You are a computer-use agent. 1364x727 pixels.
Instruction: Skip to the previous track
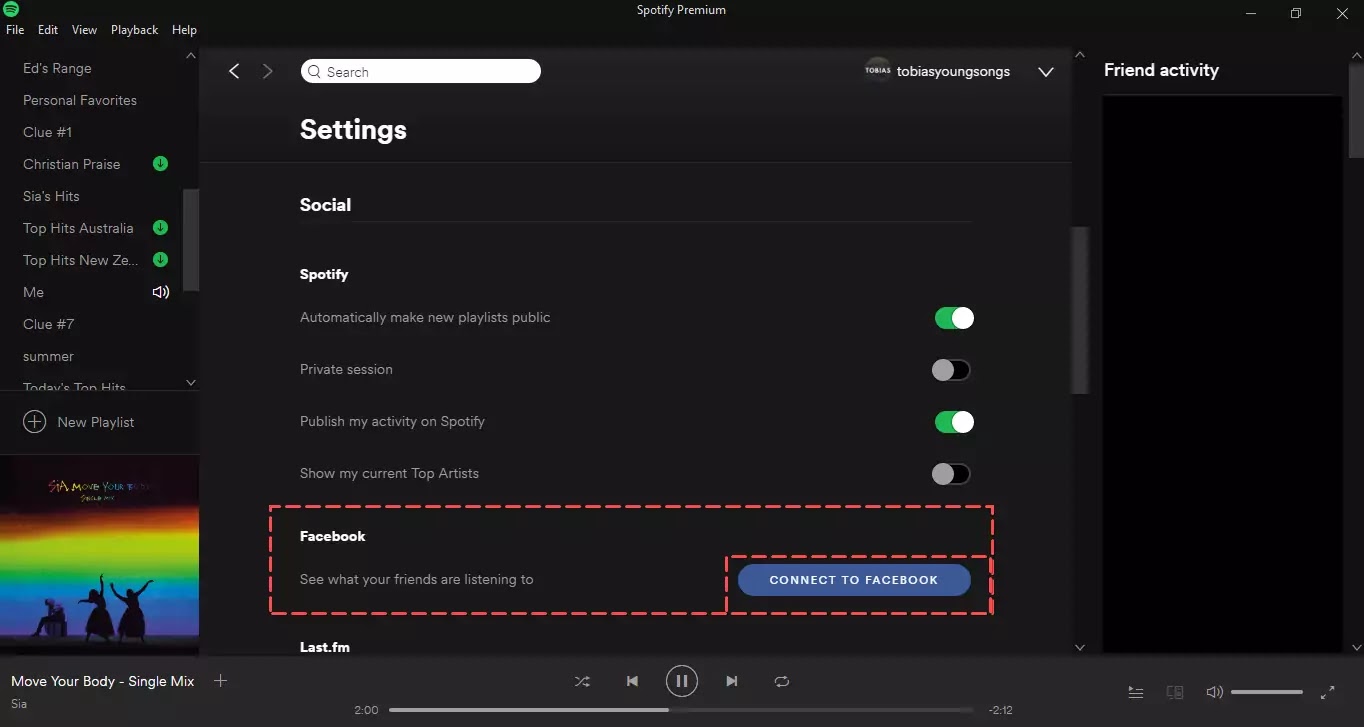tap(632, 681)
